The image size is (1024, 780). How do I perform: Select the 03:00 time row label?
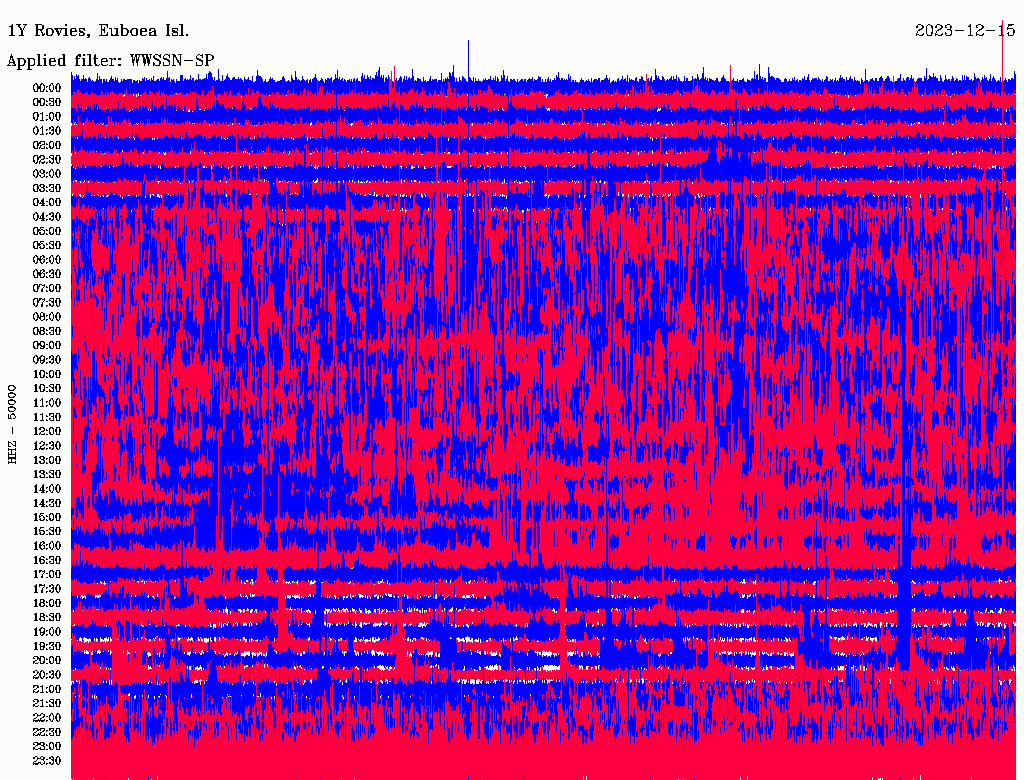(x=47, y=174)
